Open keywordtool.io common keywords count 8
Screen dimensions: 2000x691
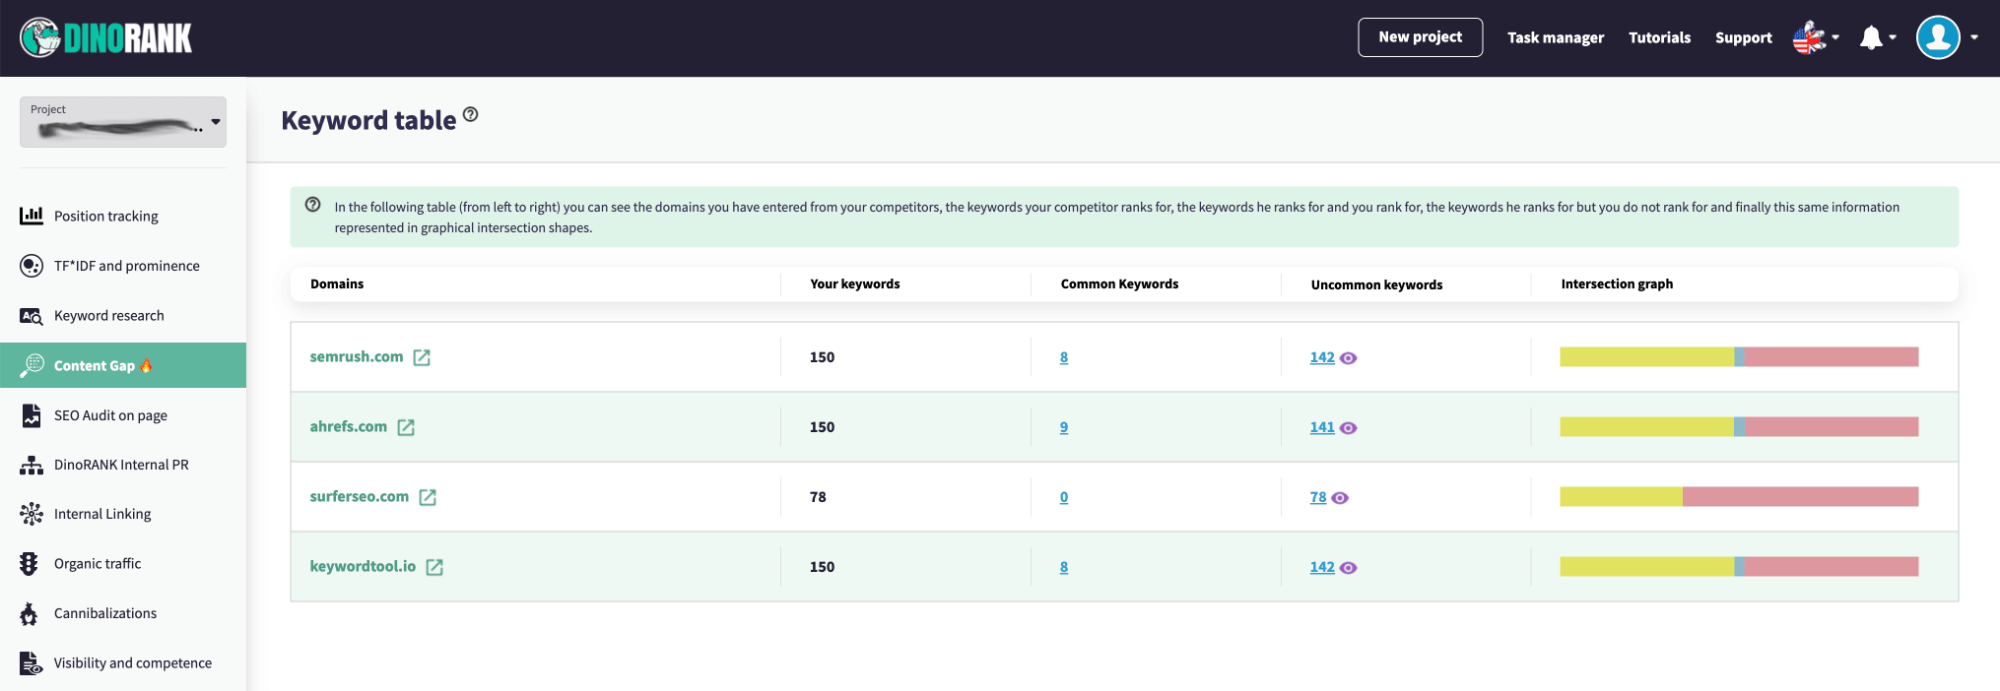point(1064,567)
